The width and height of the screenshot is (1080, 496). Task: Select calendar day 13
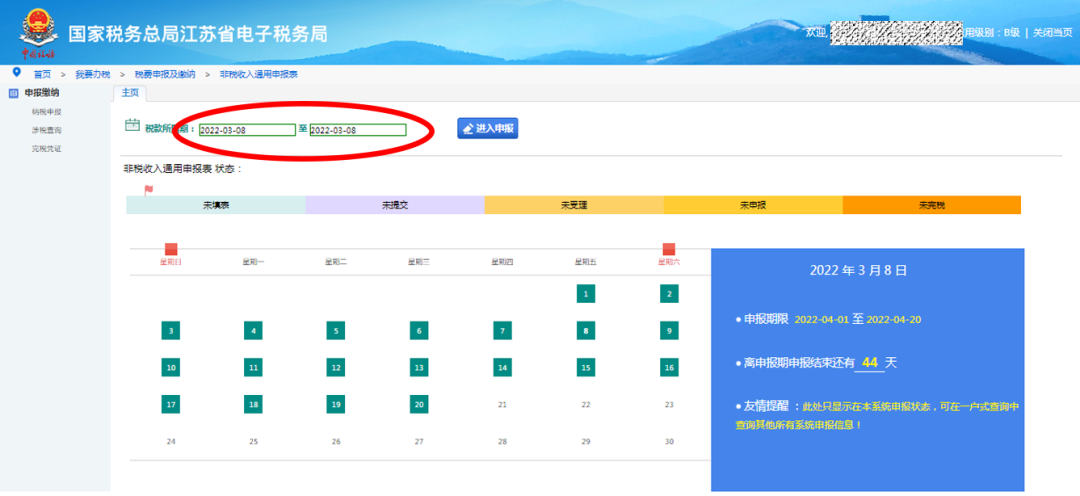pos(419,368)
